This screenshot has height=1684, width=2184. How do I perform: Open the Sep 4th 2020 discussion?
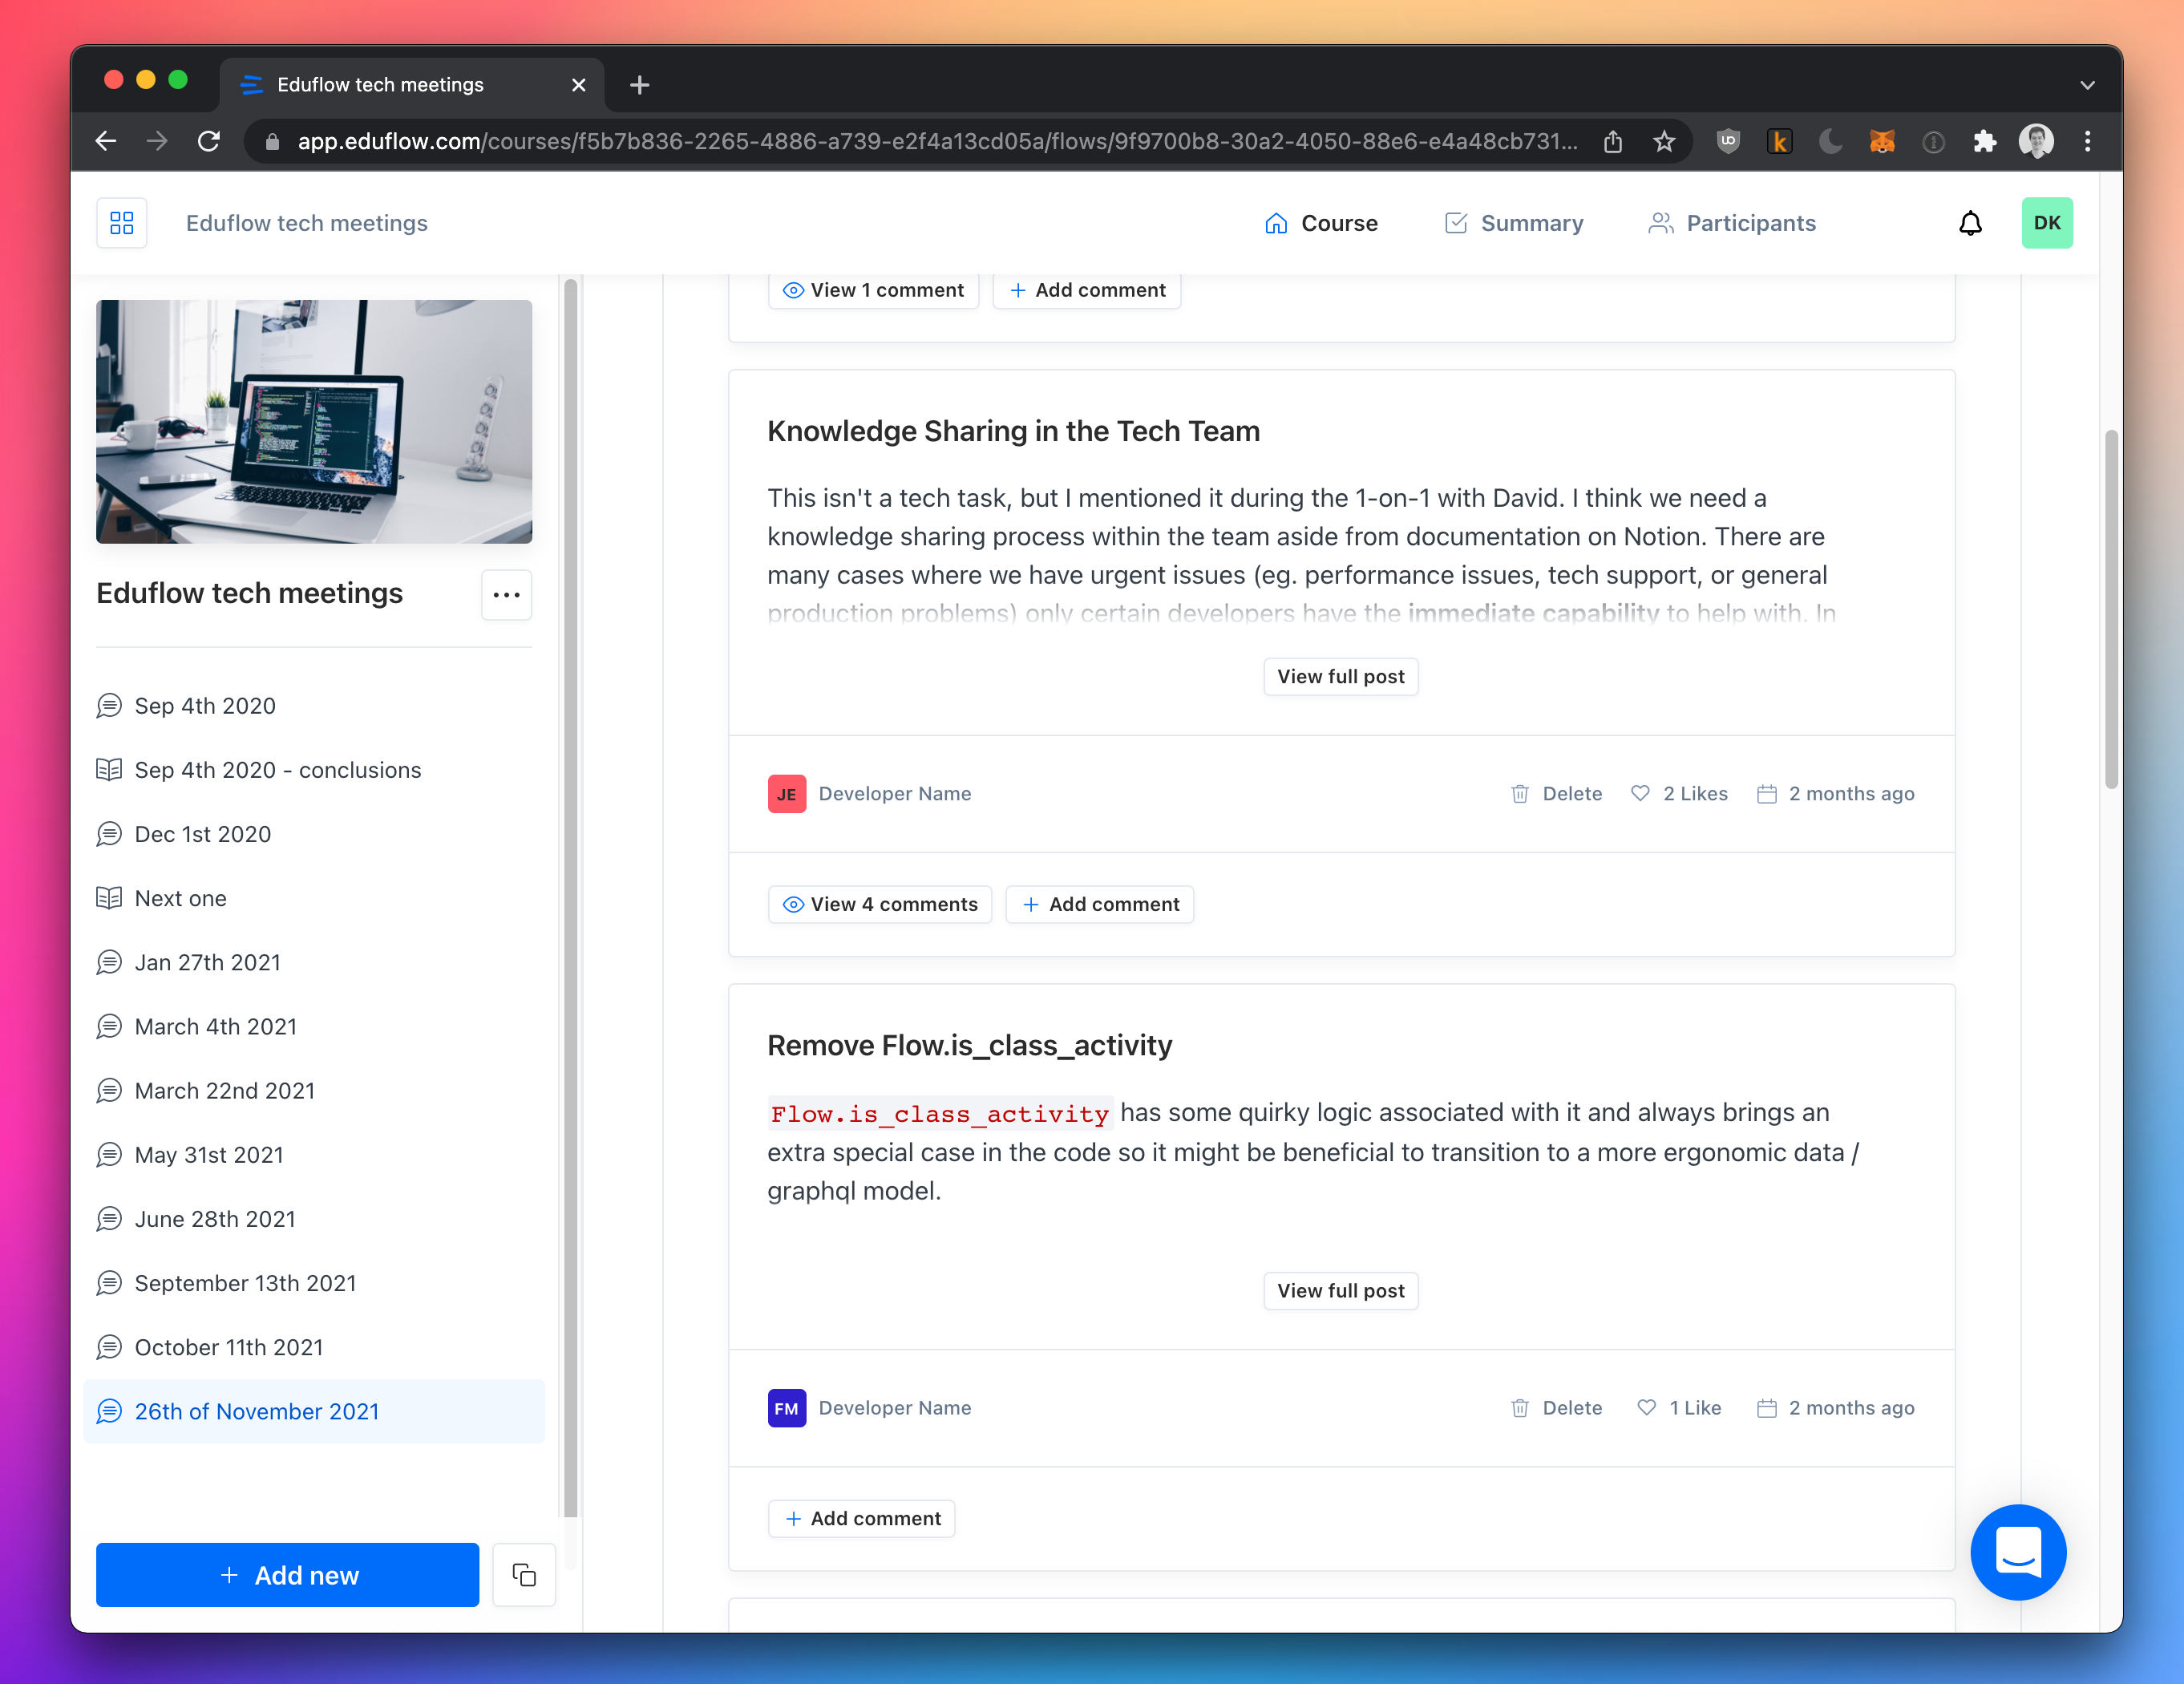314,706
